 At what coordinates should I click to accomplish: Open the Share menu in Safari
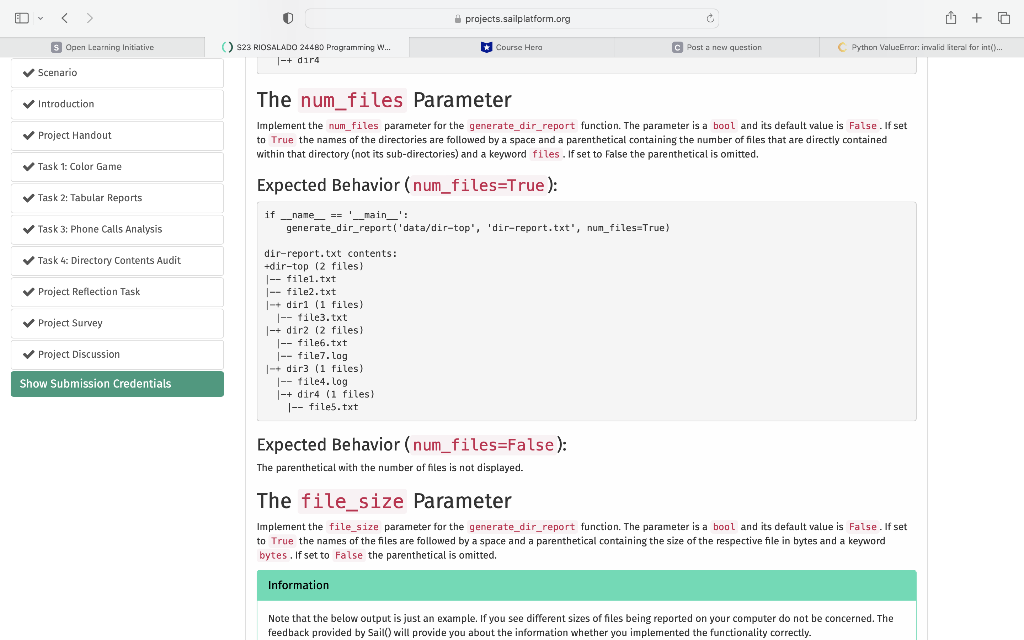pos(950,17)
